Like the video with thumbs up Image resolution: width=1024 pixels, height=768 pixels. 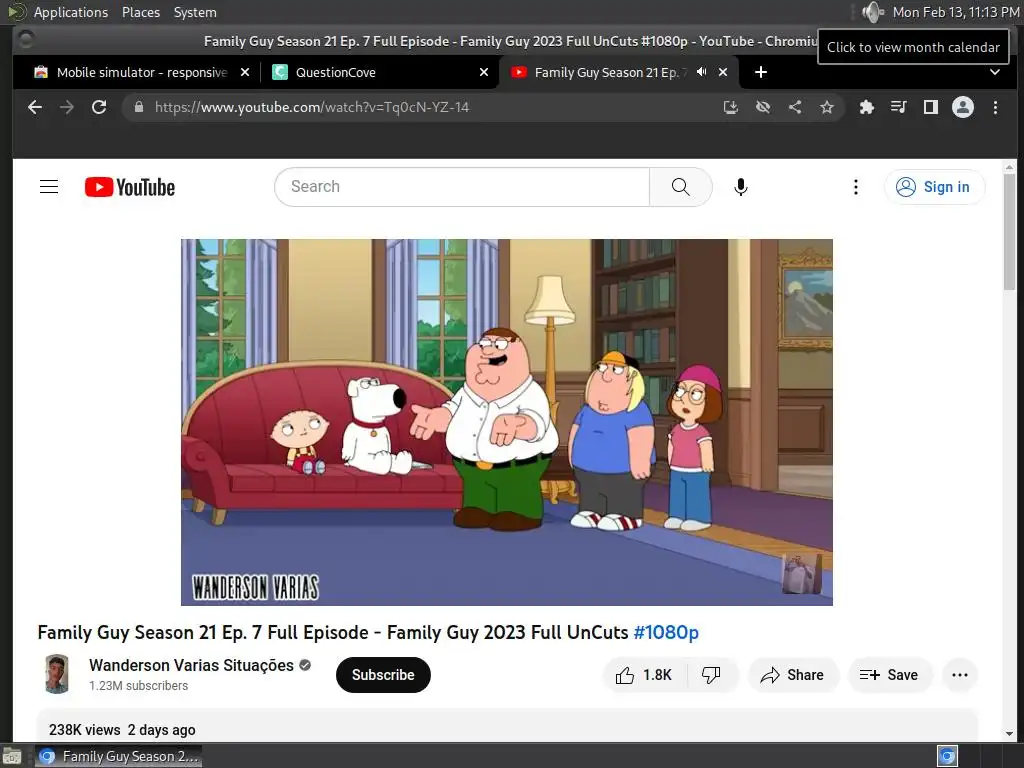pyautogui.click(x=644, y=675)
